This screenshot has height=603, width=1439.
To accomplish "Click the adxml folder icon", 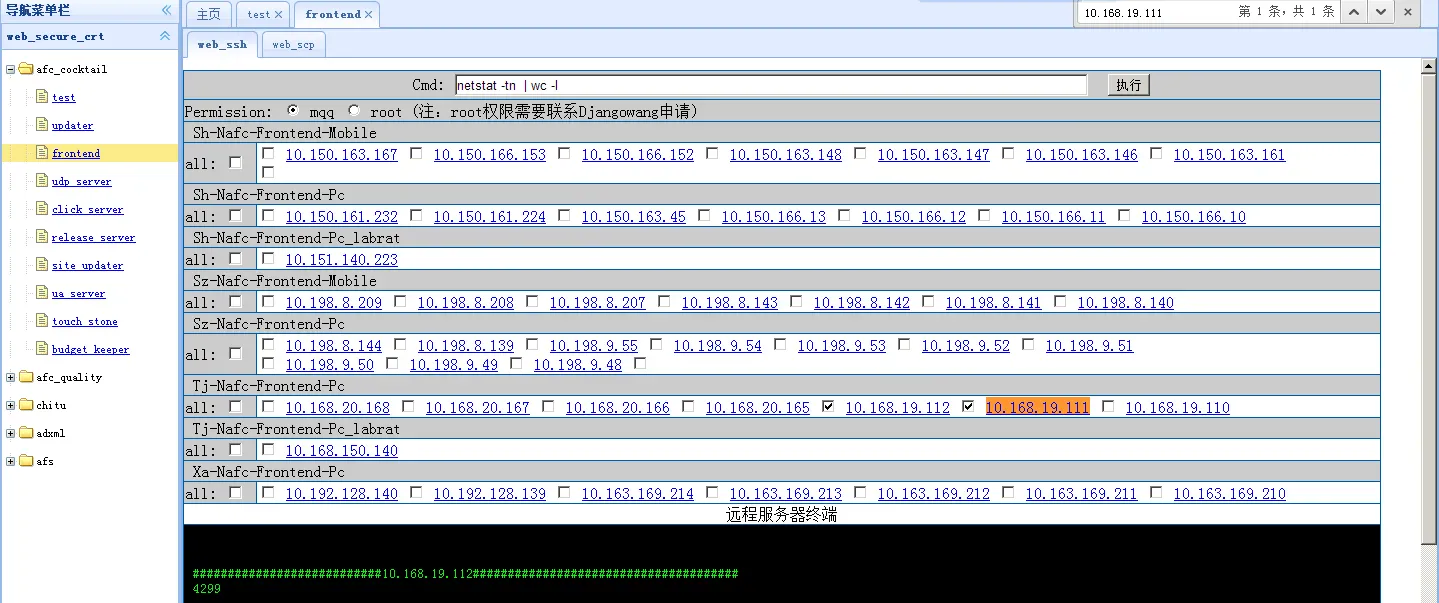I will coord(26,433).
